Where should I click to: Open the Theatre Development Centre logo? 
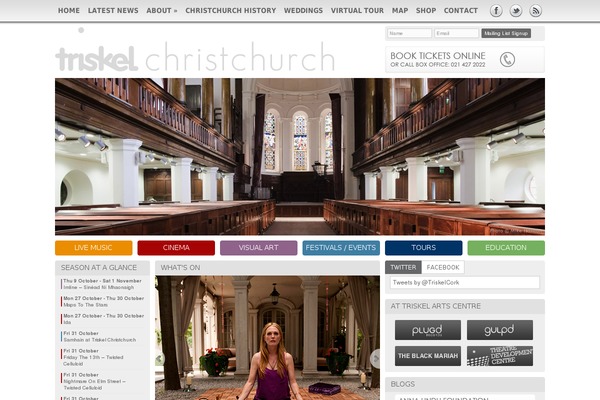click(x=500, y=356)
